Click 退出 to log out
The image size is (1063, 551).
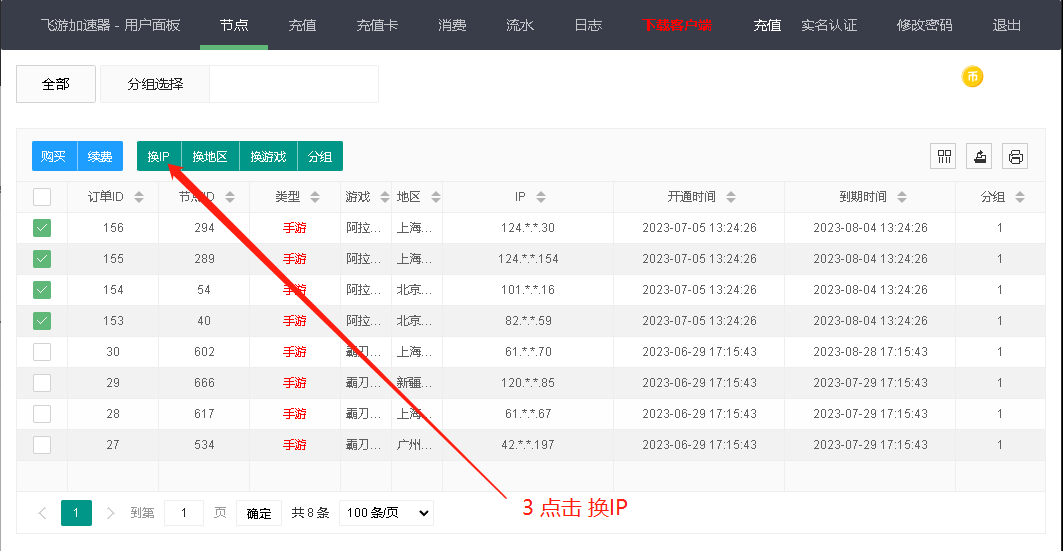(x=1007, y=25)
